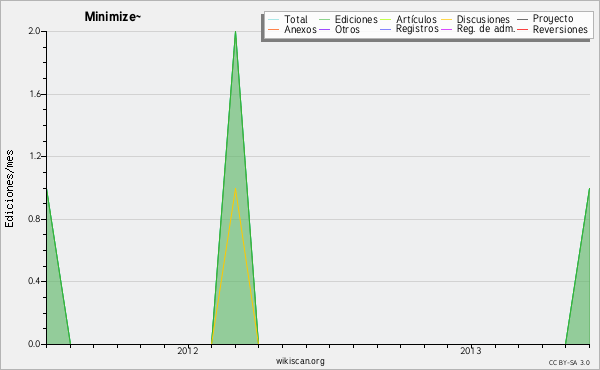Click the 2012 x-axis label
The width and height of the screenshot is (600, 370).
[x=188, y=351]
